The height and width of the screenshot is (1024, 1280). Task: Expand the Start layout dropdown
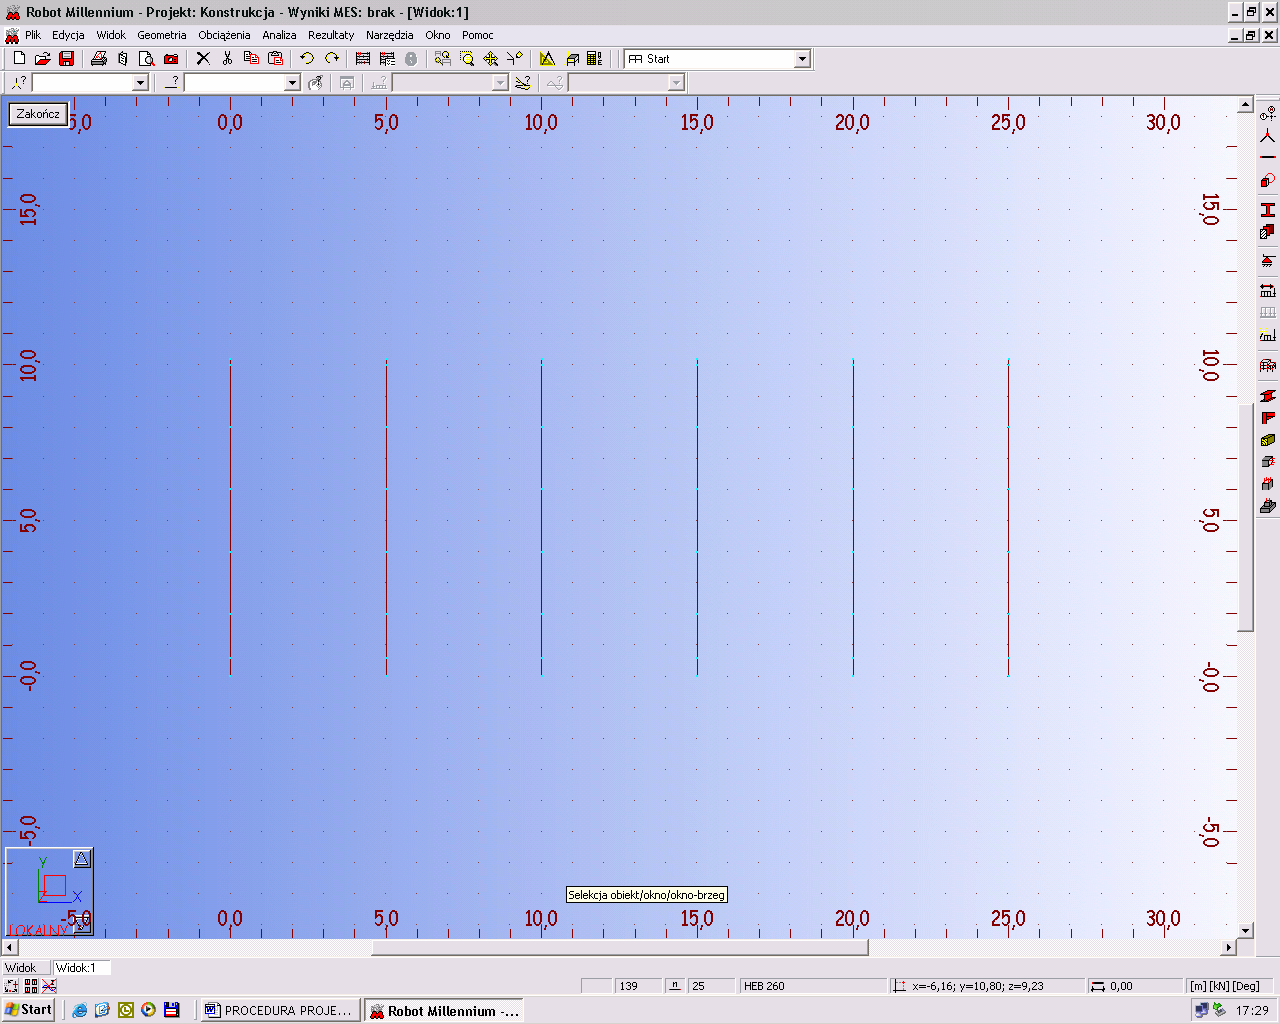pyautogui.click(x=802, y=59)
